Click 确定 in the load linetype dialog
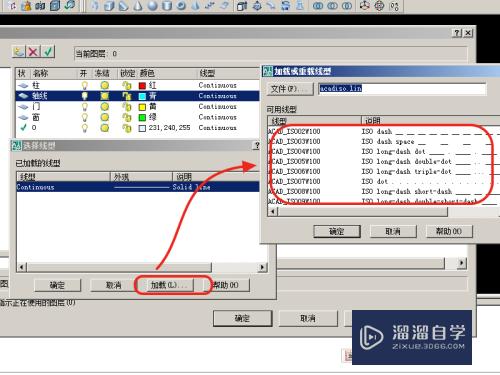 coord(337,231)
